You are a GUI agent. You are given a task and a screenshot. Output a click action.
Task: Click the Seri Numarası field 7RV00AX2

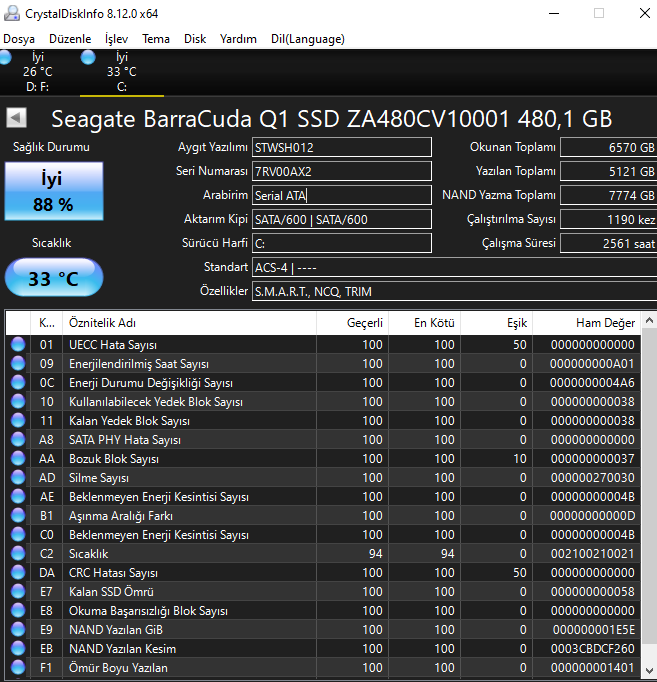(342, 171)
